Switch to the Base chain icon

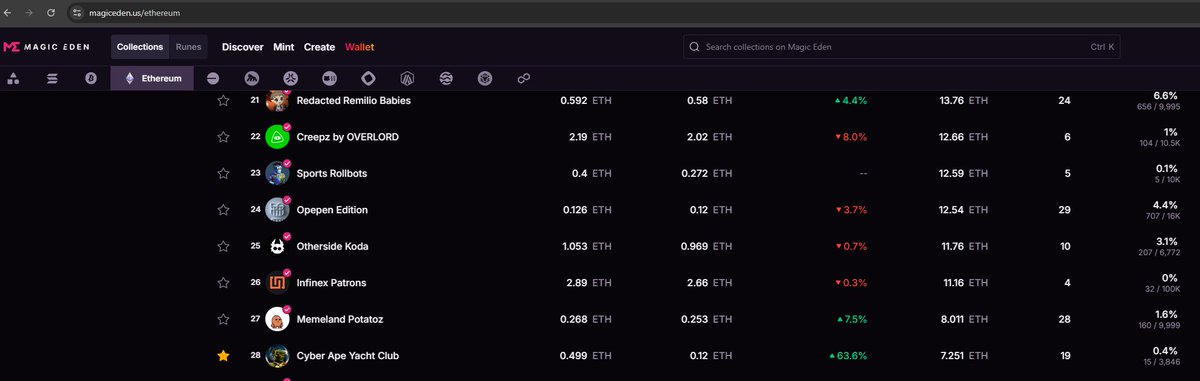click(213, 78)
